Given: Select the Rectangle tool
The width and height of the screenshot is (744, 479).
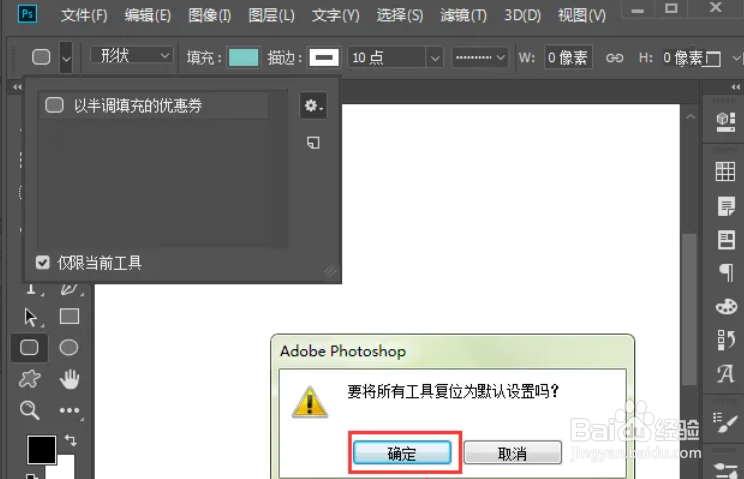Looking at the screenshot, I should coord(69,316).
